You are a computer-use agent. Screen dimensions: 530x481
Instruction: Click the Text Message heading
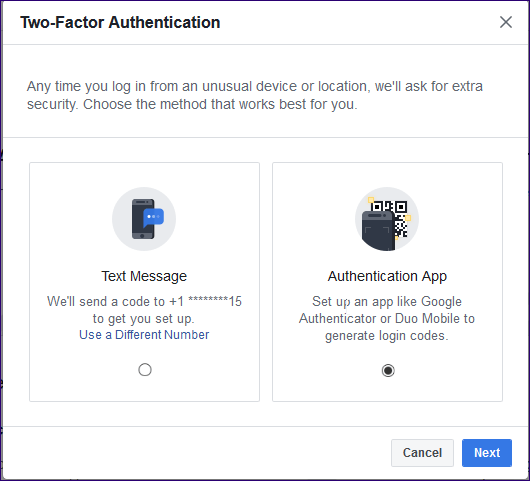tap(144, 276)
